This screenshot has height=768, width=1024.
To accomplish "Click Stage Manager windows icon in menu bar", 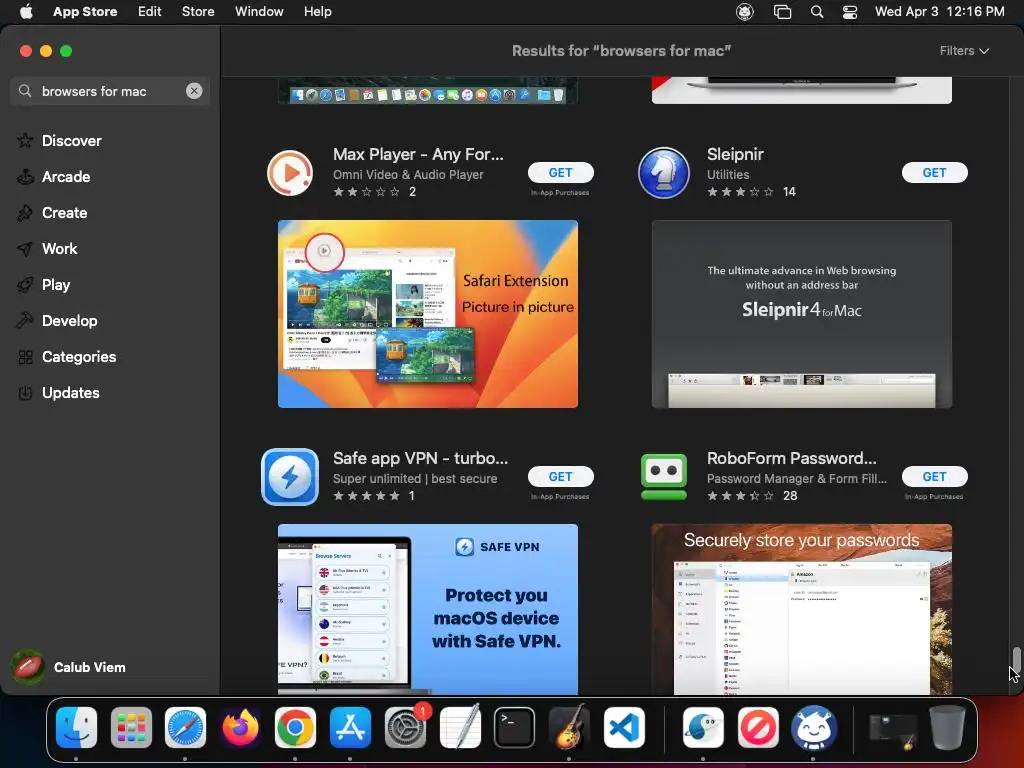I will pos(782,12).
